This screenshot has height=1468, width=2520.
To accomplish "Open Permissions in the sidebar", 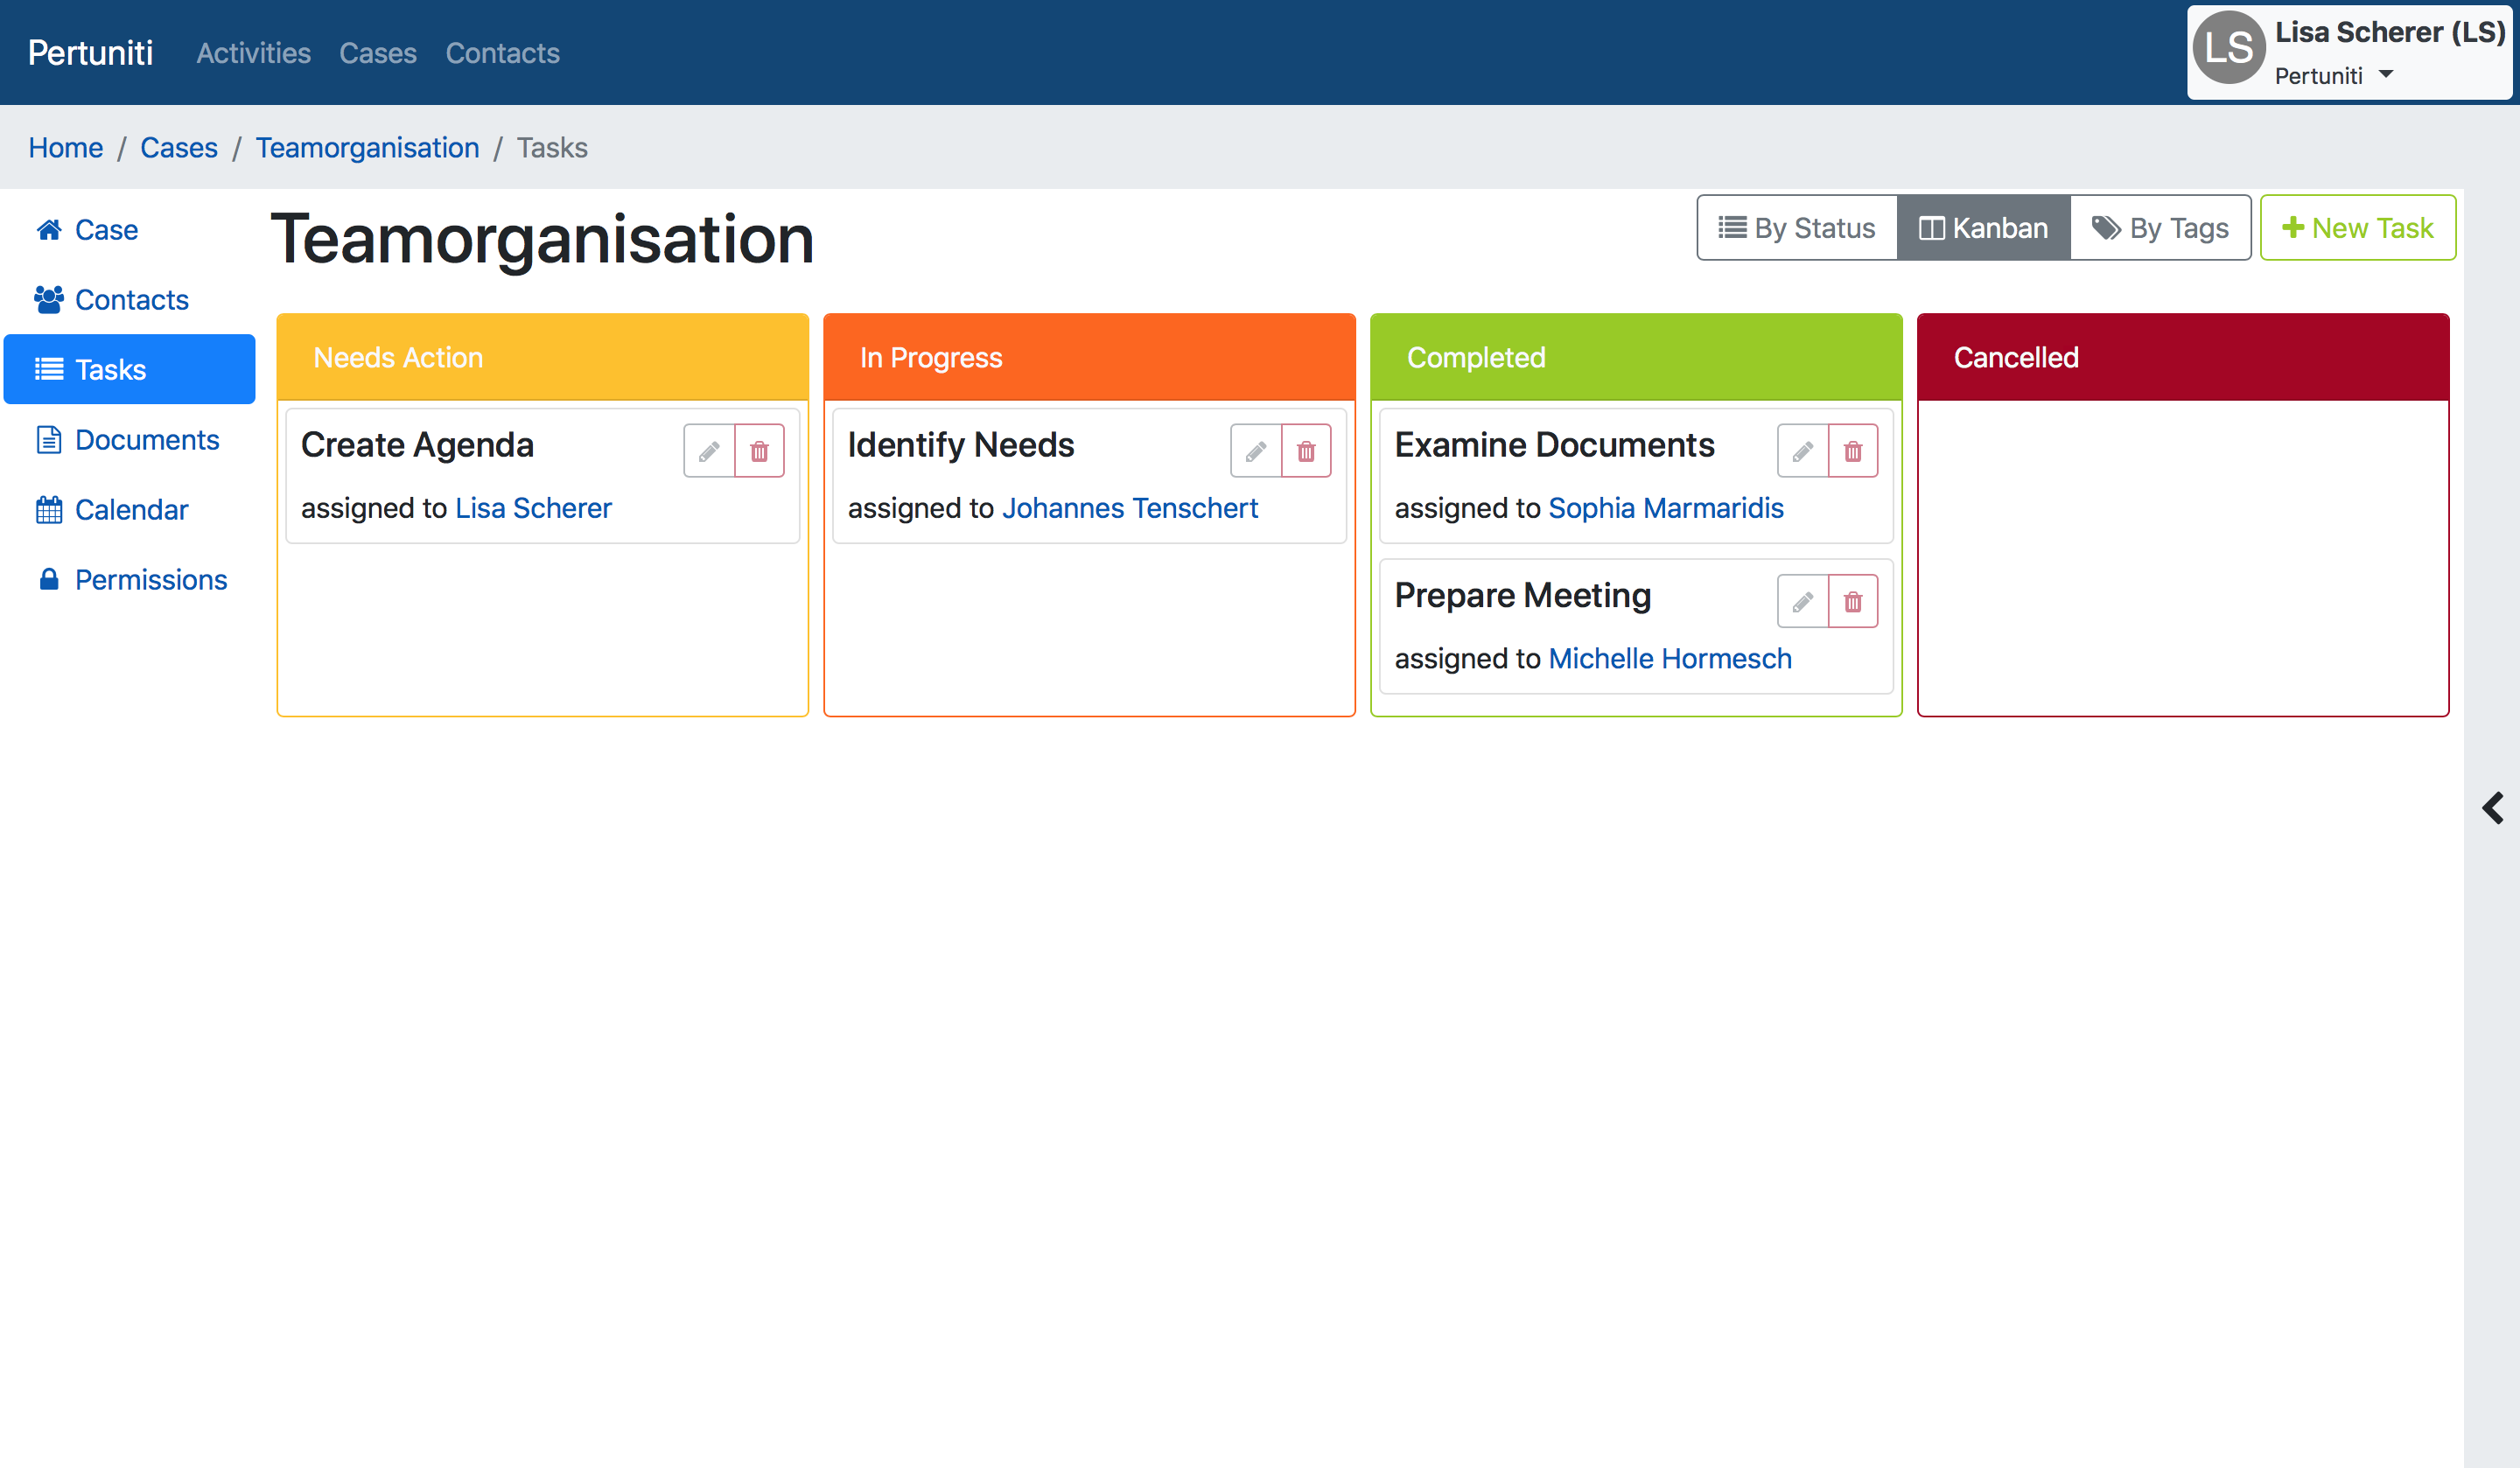I will (129, 579).
